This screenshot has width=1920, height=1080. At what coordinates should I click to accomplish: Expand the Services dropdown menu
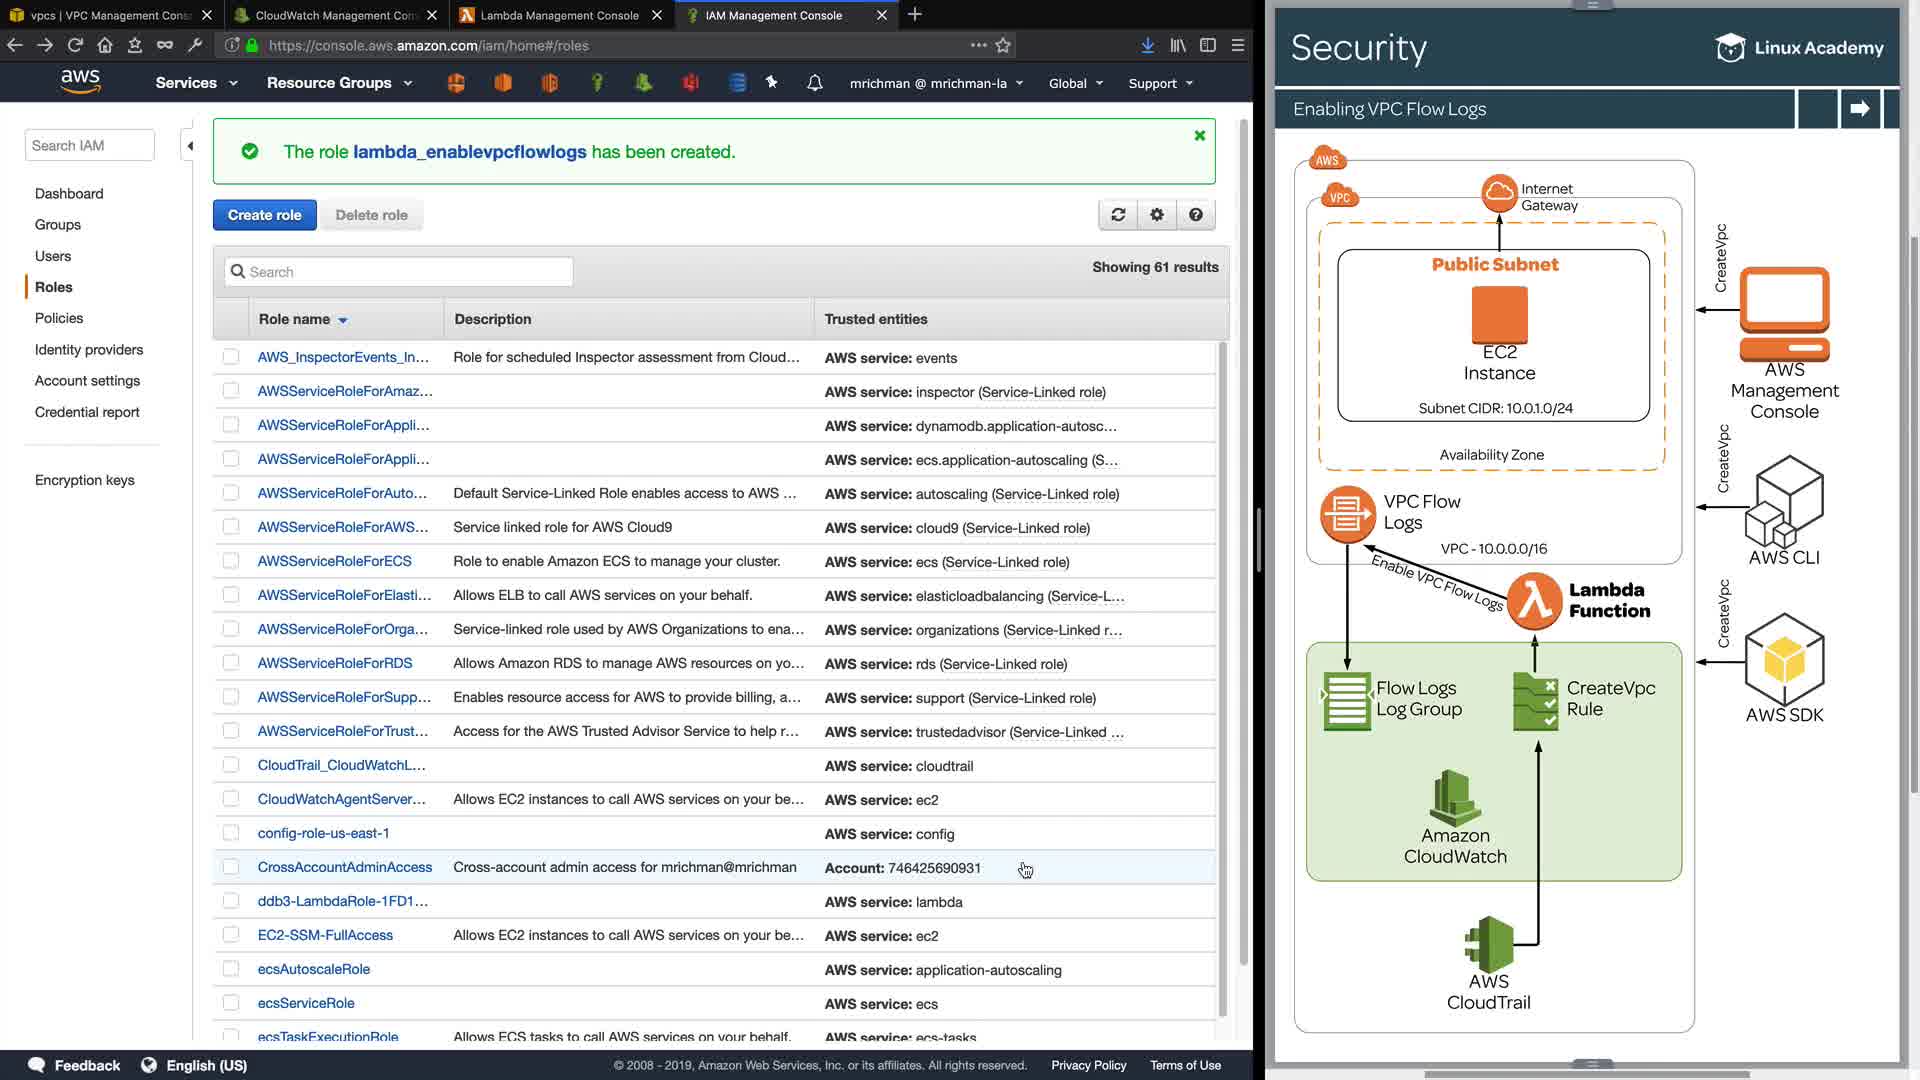pyautogui.click(x=196, y=83)
